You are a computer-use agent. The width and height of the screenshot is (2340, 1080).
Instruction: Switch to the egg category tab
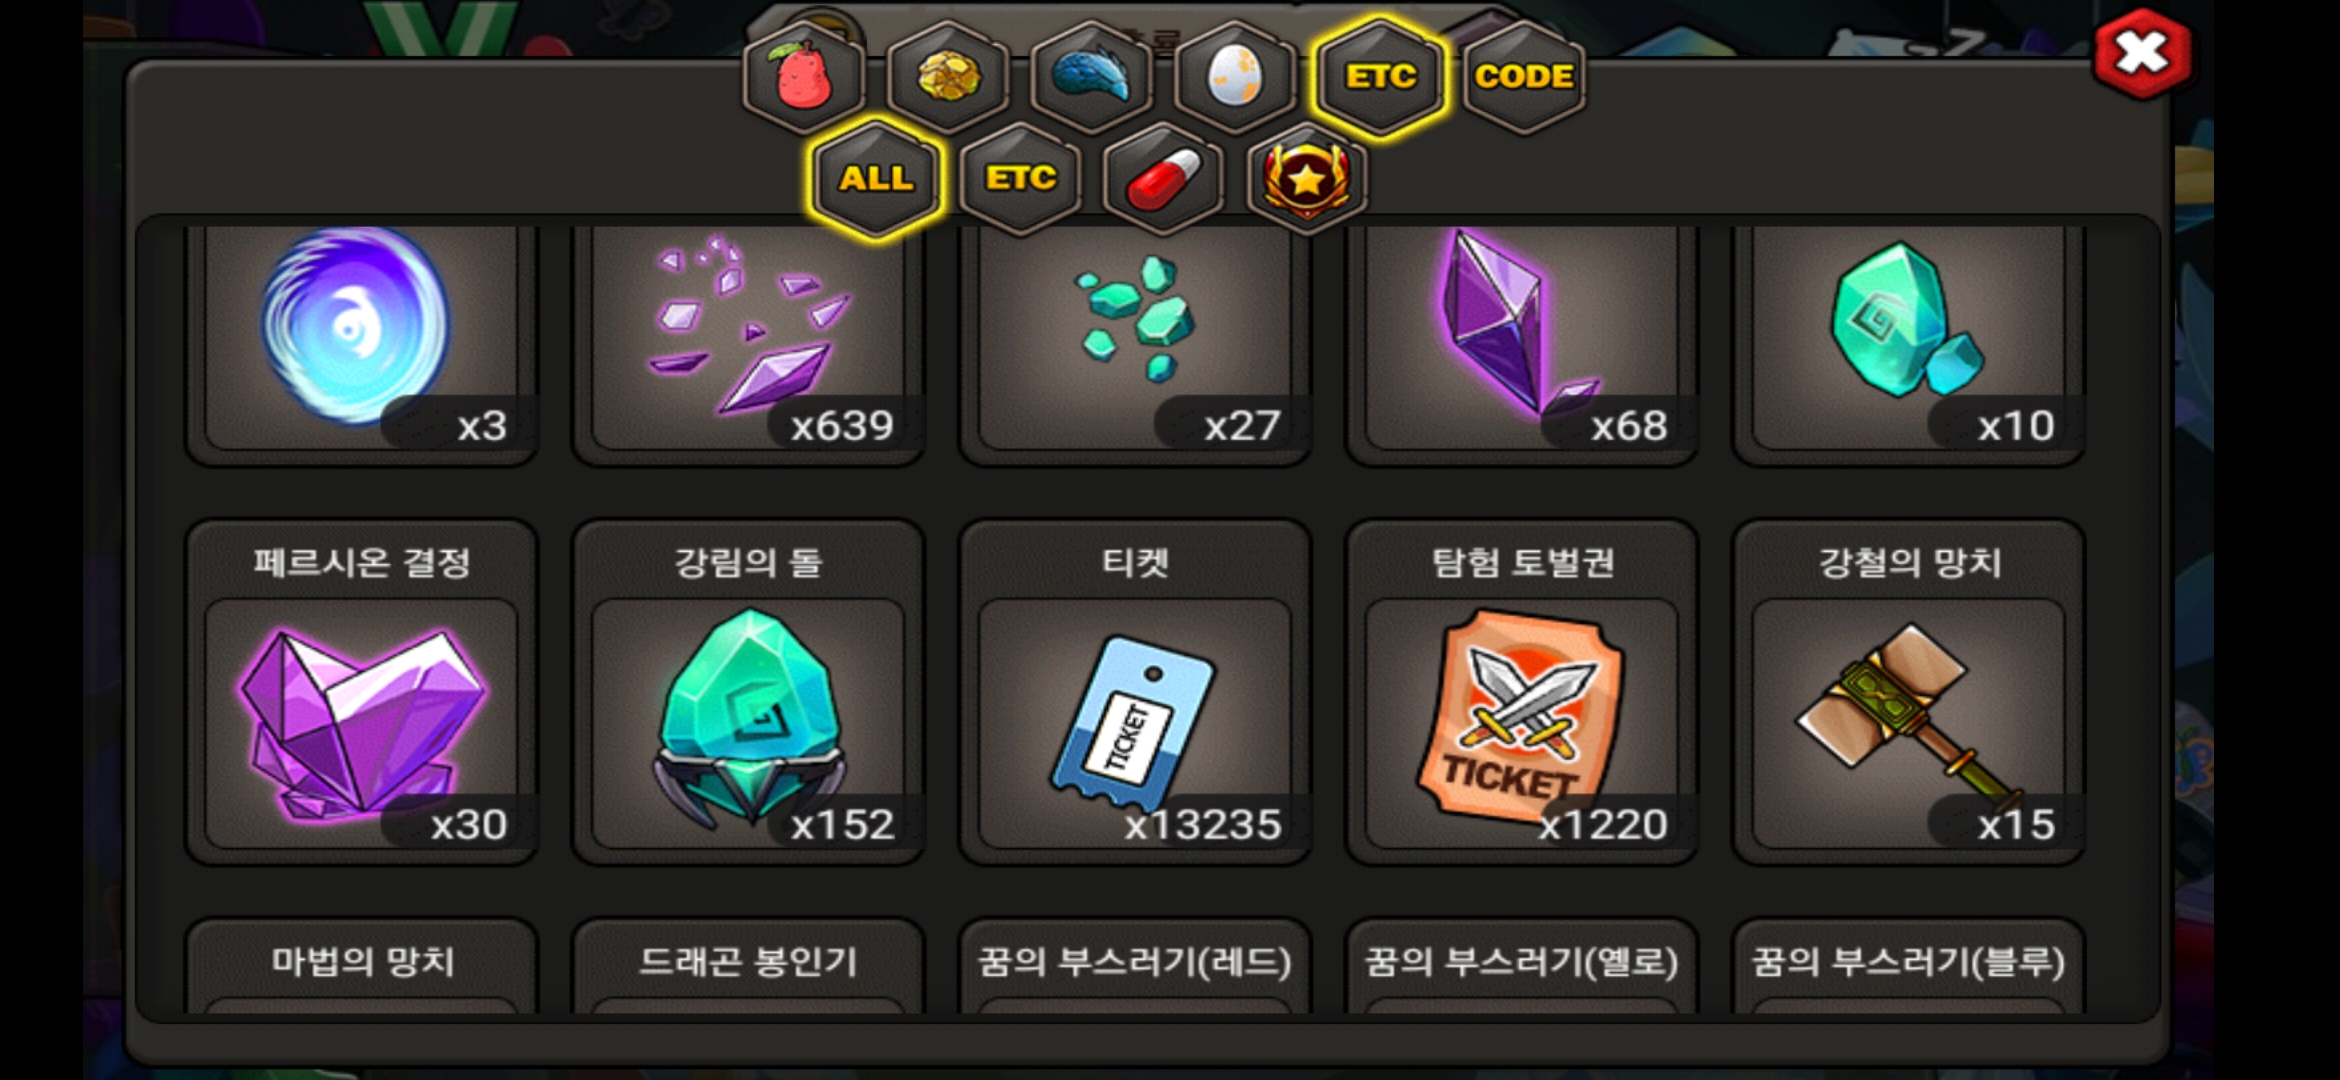[x=1235, y=77]
